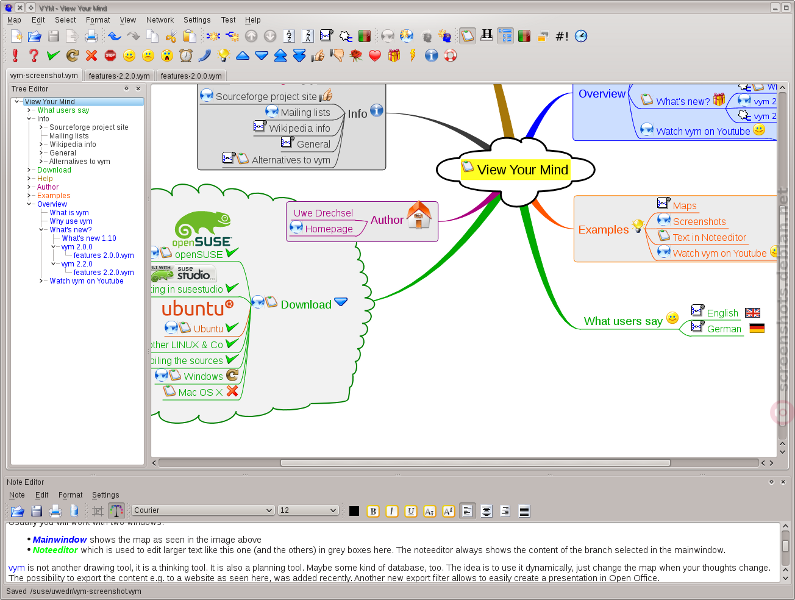Set the blue info flag
This screenshot has height=600, width=795.
click(x=431, y=55)
